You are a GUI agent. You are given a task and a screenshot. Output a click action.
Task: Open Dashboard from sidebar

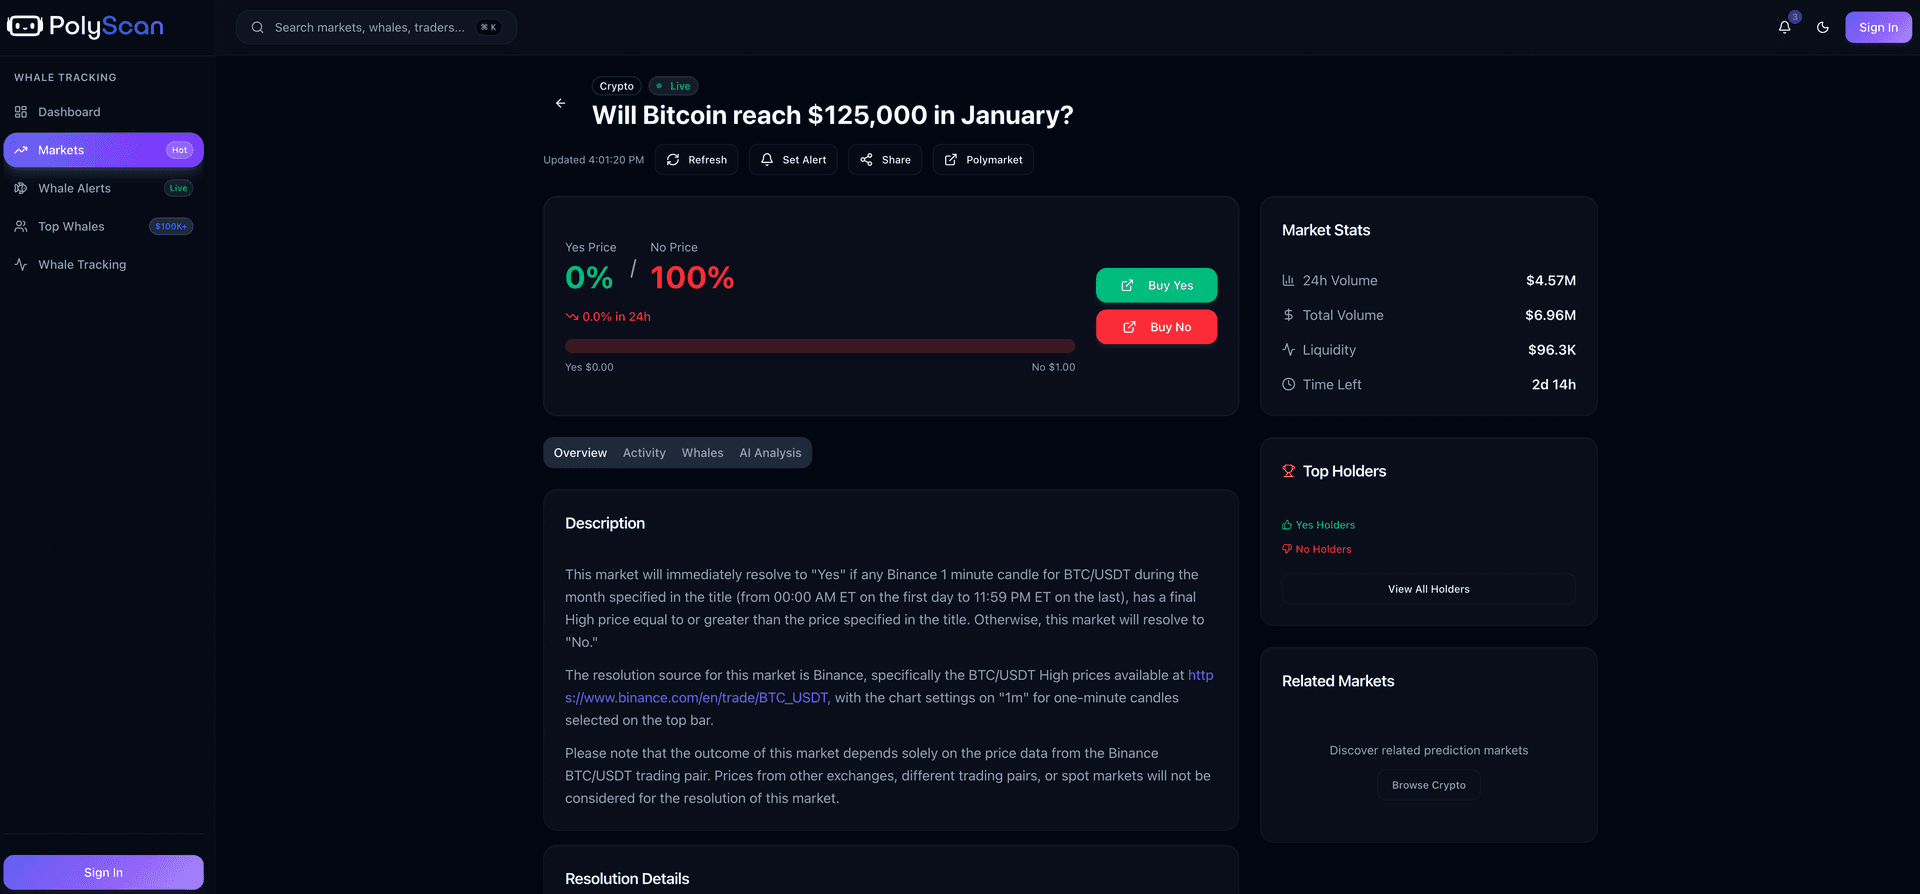point(69,112)
